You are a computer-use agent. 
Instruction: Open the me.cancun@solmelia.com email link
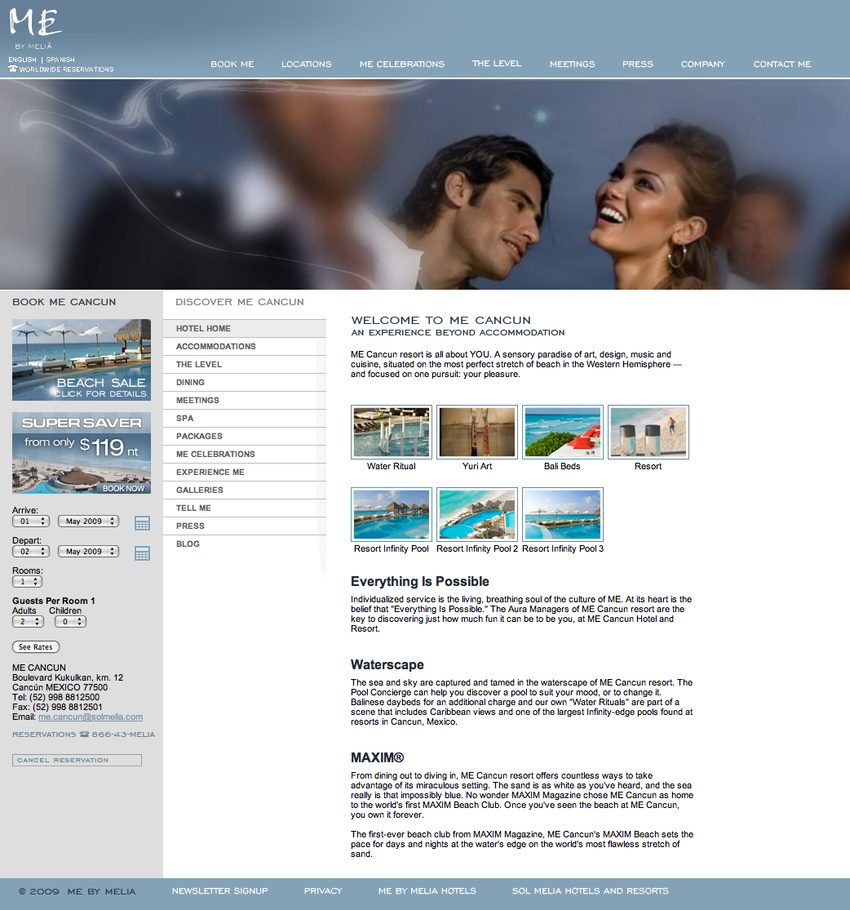point(91,717)
